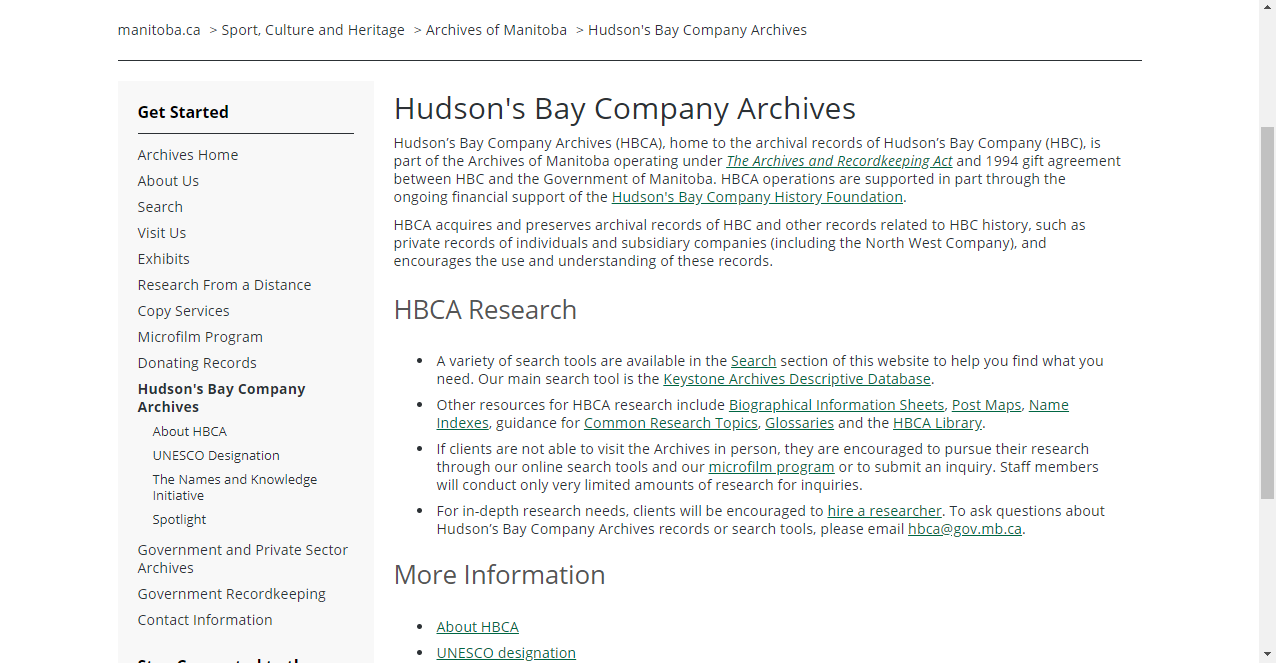Open Donating Records sidebar link
This screenshot has width=1276, height=663.
[197, 363]
